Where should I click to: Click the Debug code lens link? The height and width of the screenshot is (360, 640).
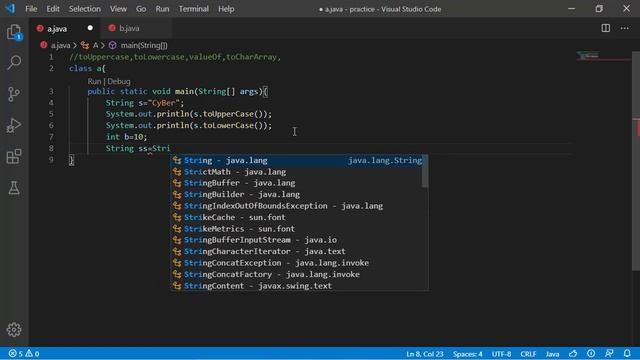click(119, 81)
